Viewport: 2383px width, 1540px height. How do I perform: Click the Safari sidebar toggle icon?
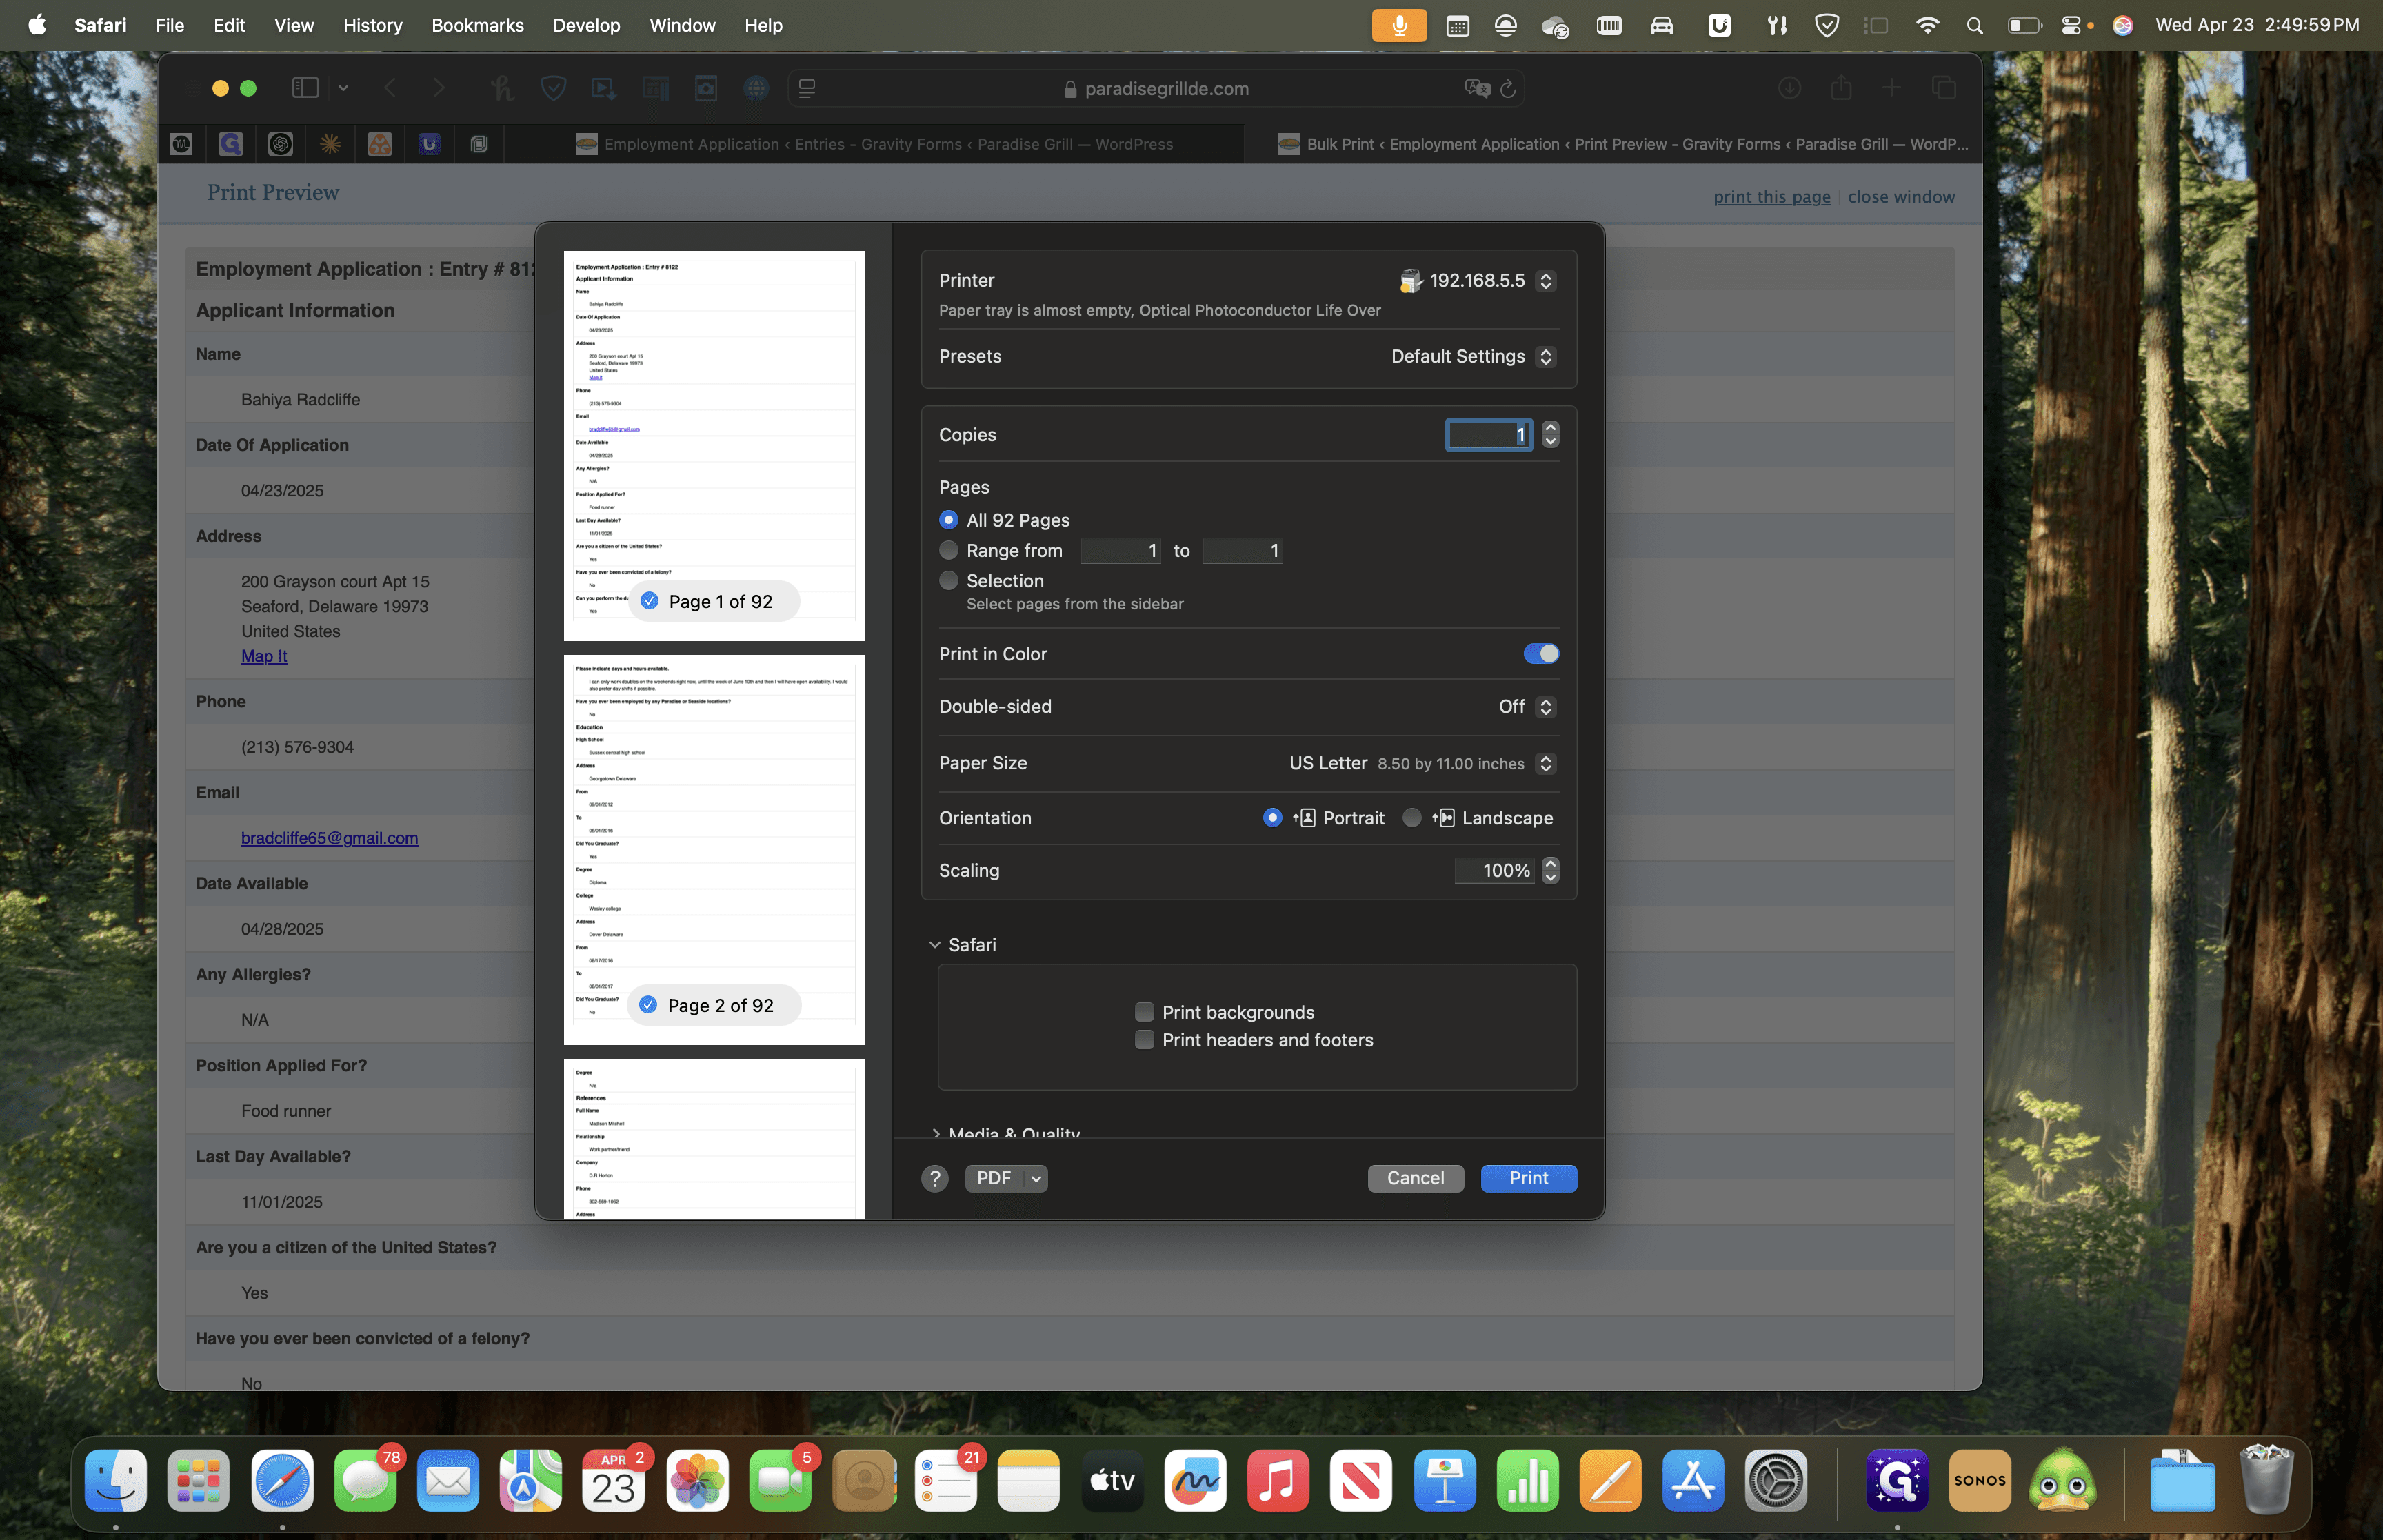tap(305, 88)
